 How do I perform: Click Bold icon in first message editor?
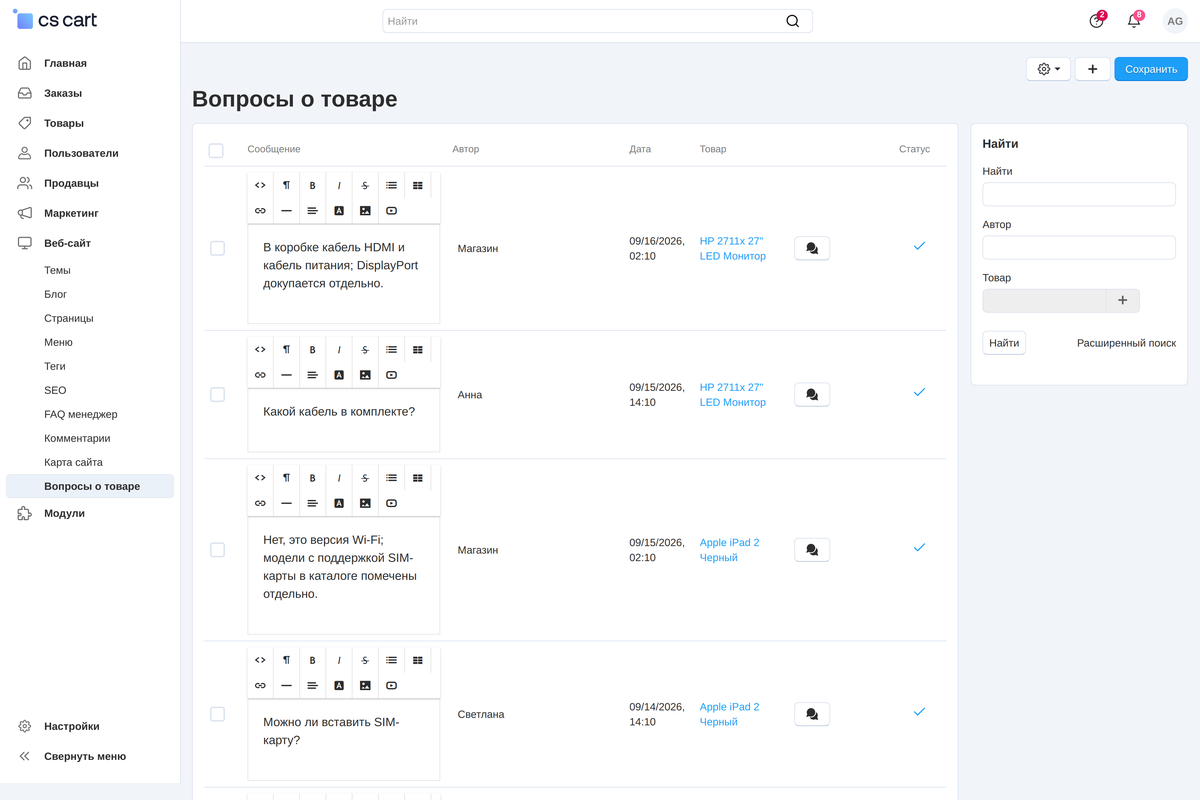[x=312, y=185]
